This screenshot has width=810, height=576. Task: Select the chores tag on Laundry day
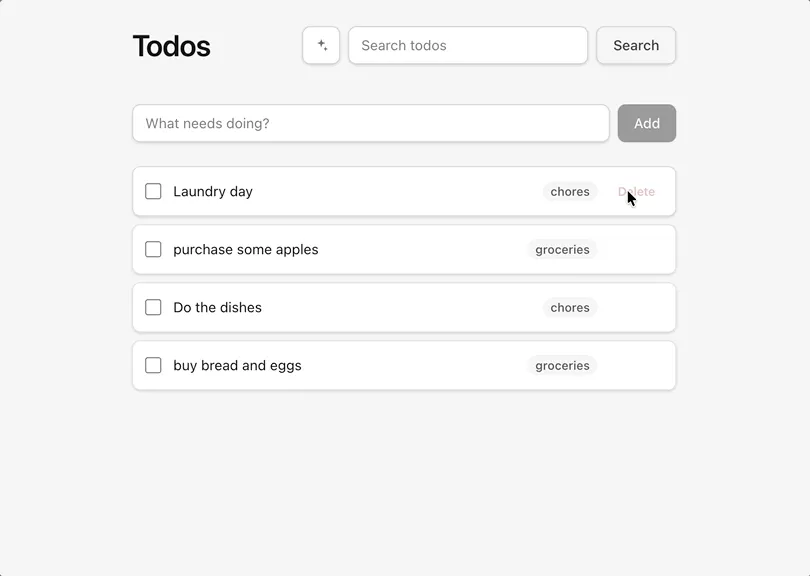(570, 192)
